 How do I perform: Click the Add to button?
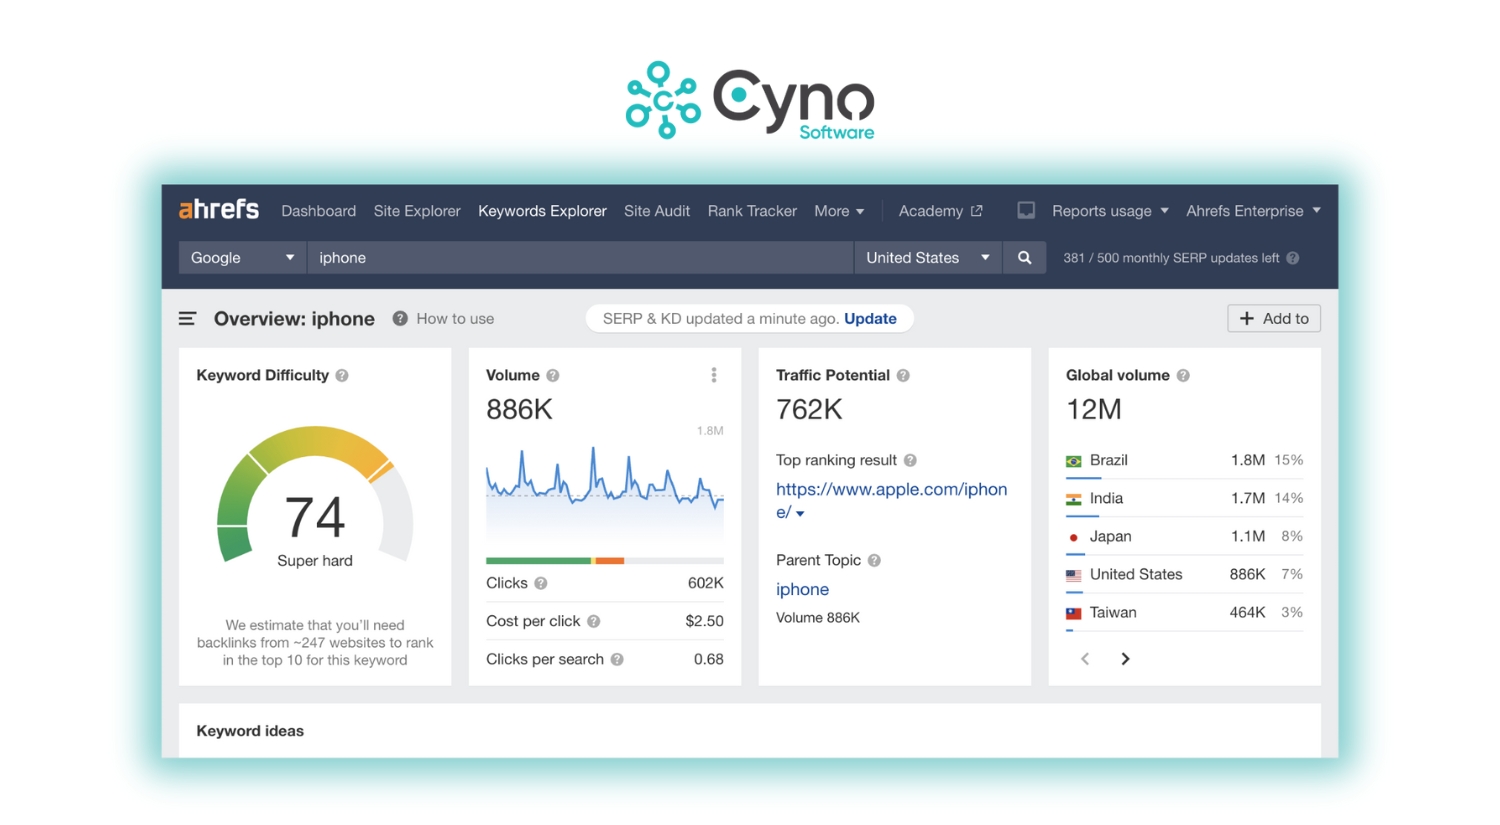(1273, 319)
